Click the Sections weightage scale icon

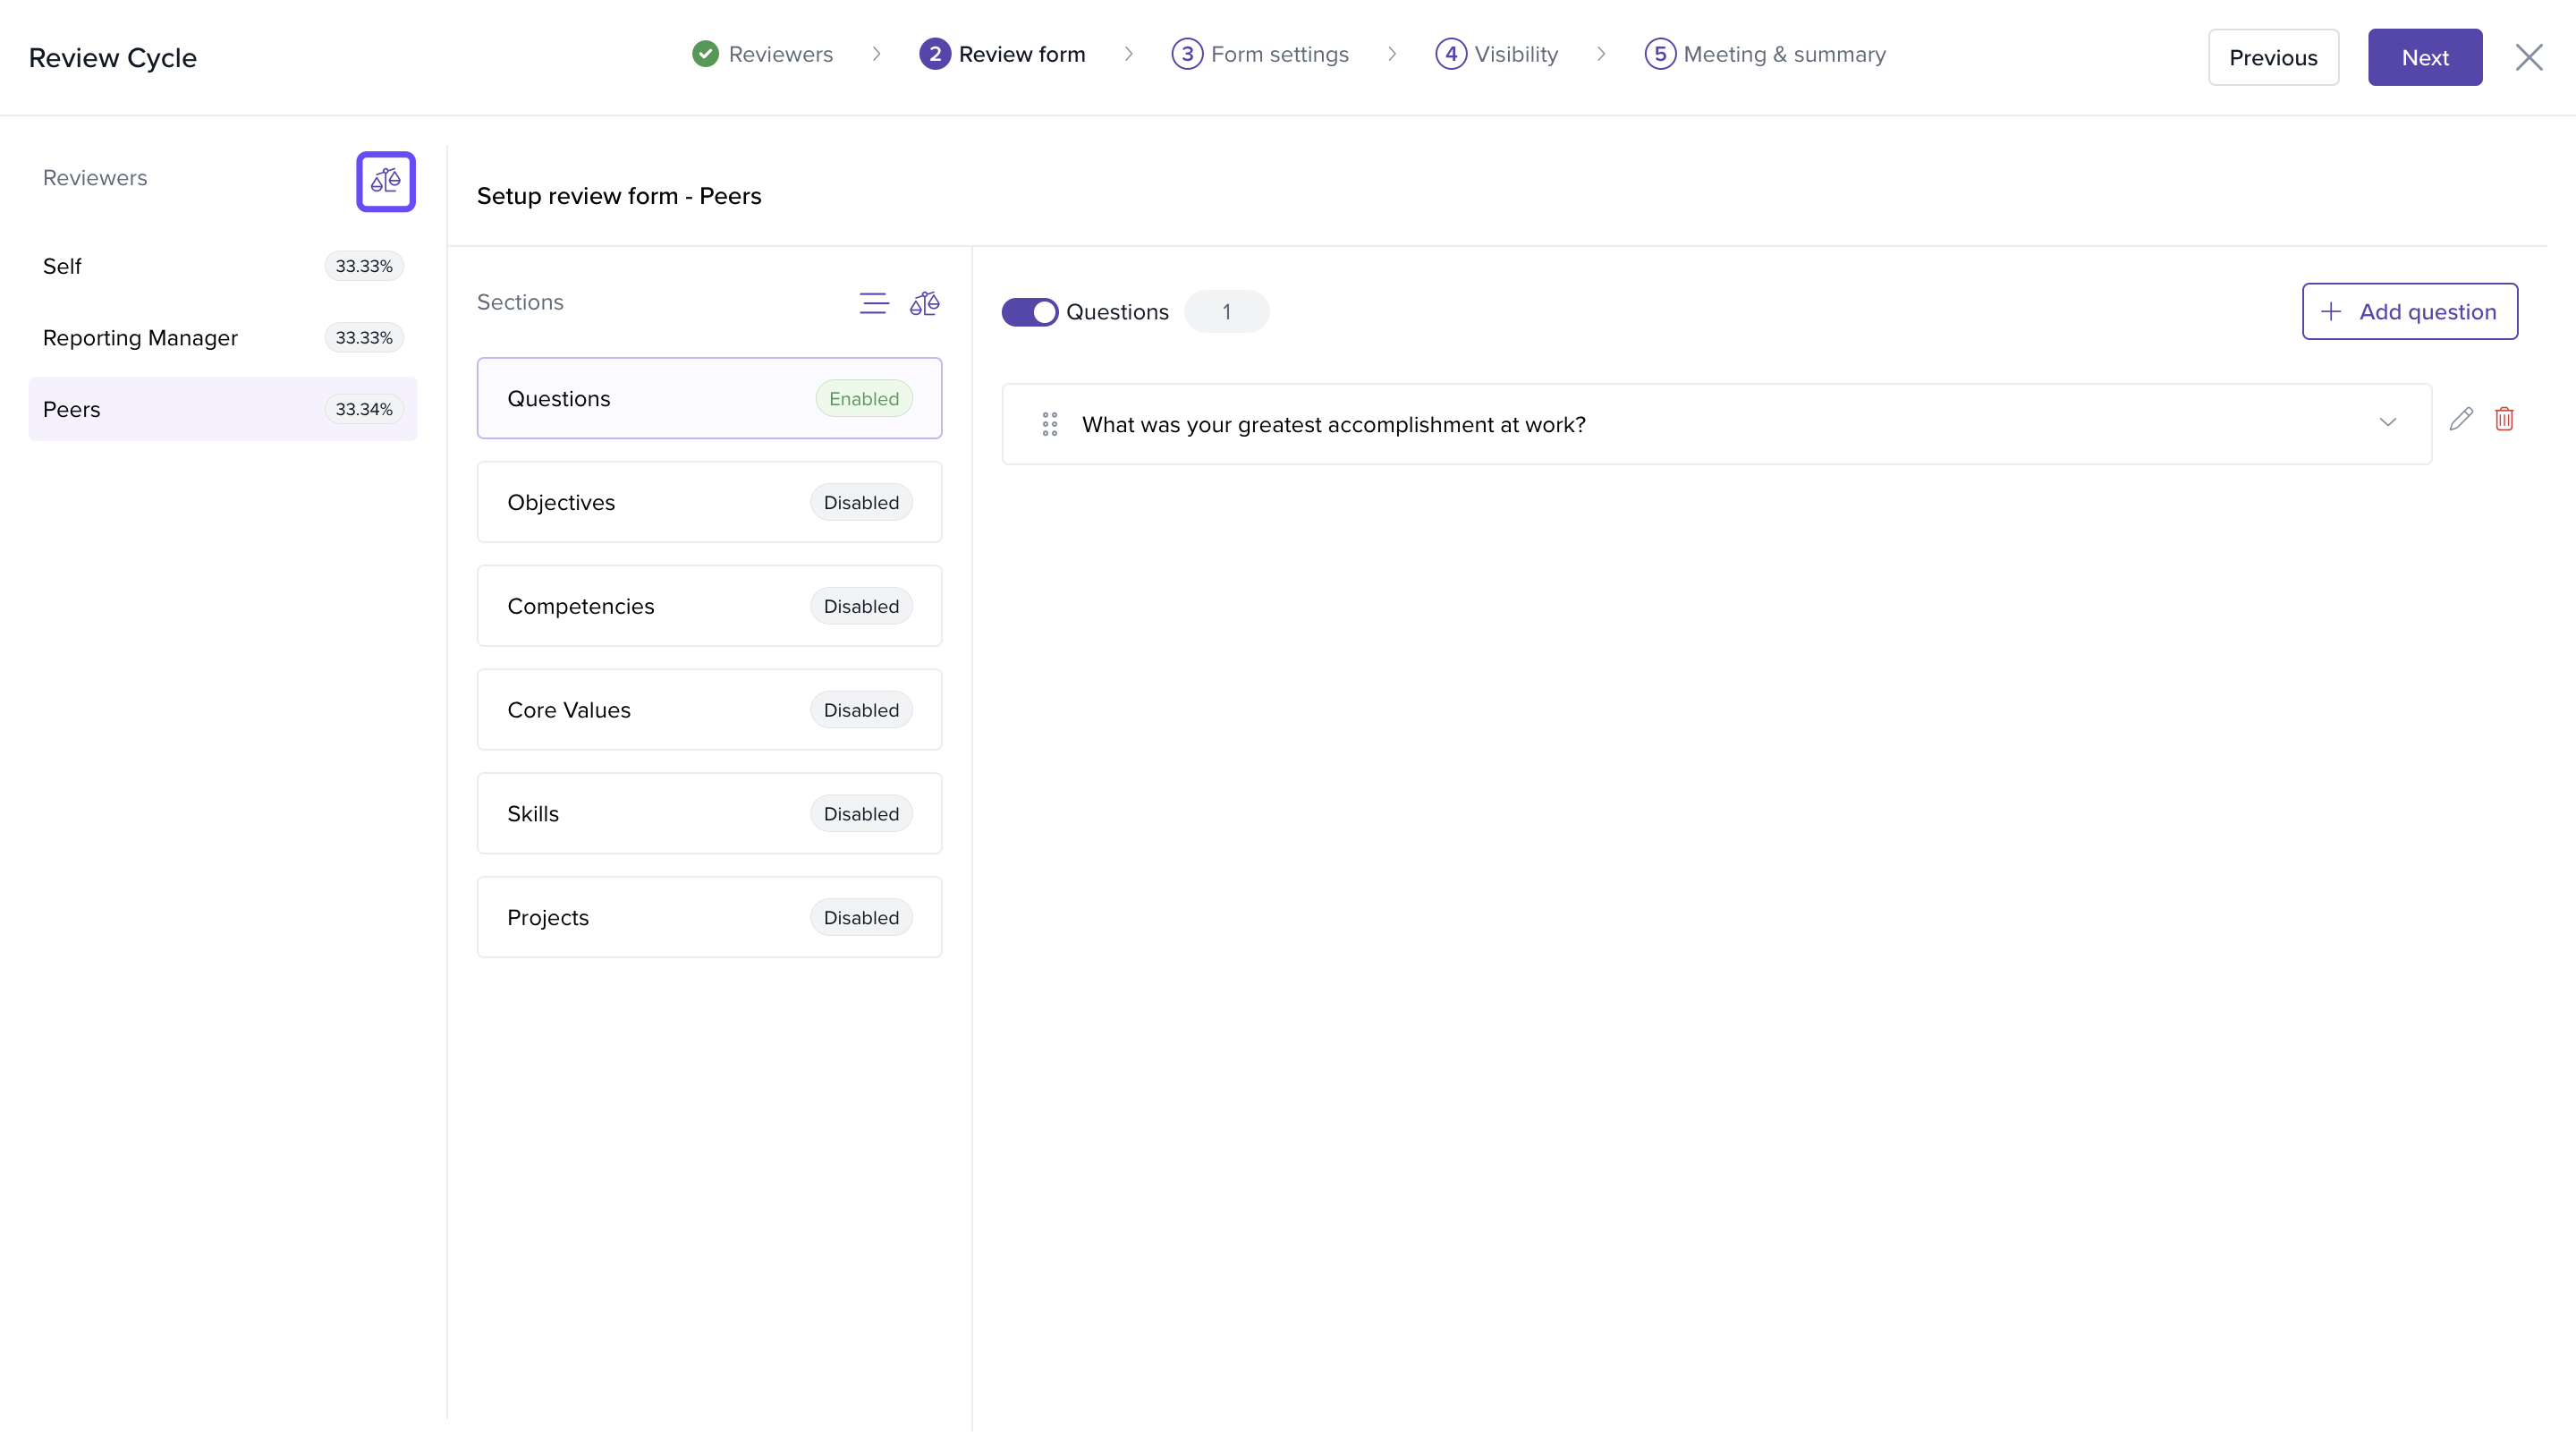click(924, 303)
